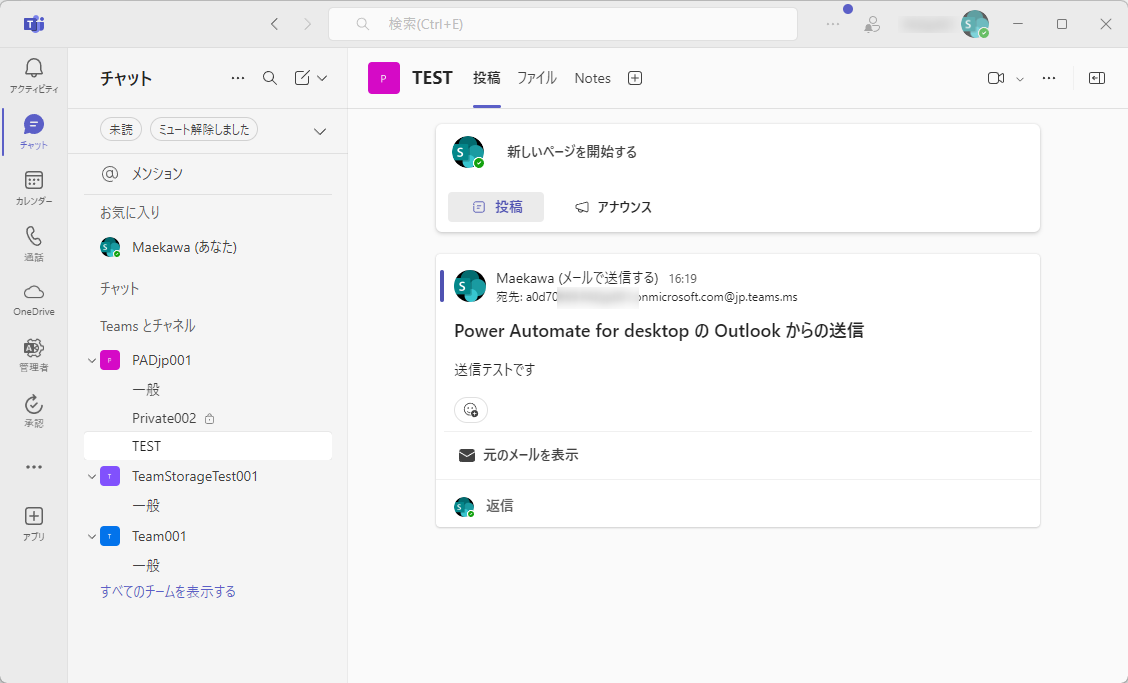
Task: Start a video meeting in TEST channel
Action: click(996, 78)
